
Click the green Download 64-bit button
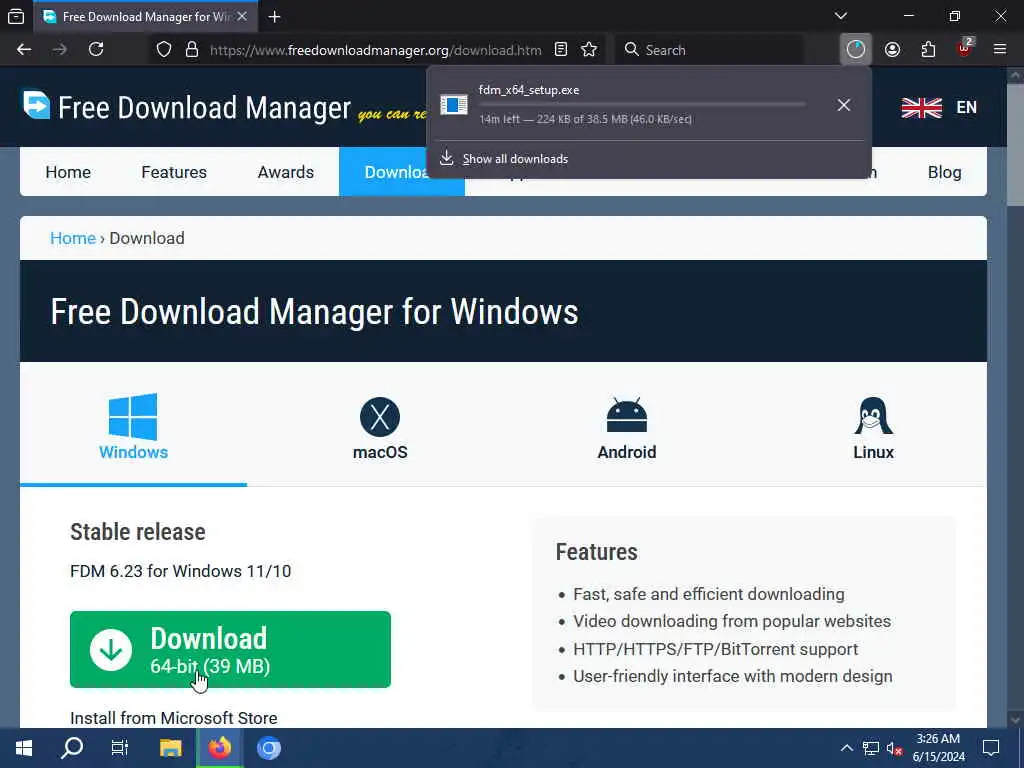click(x=231, y=649)
